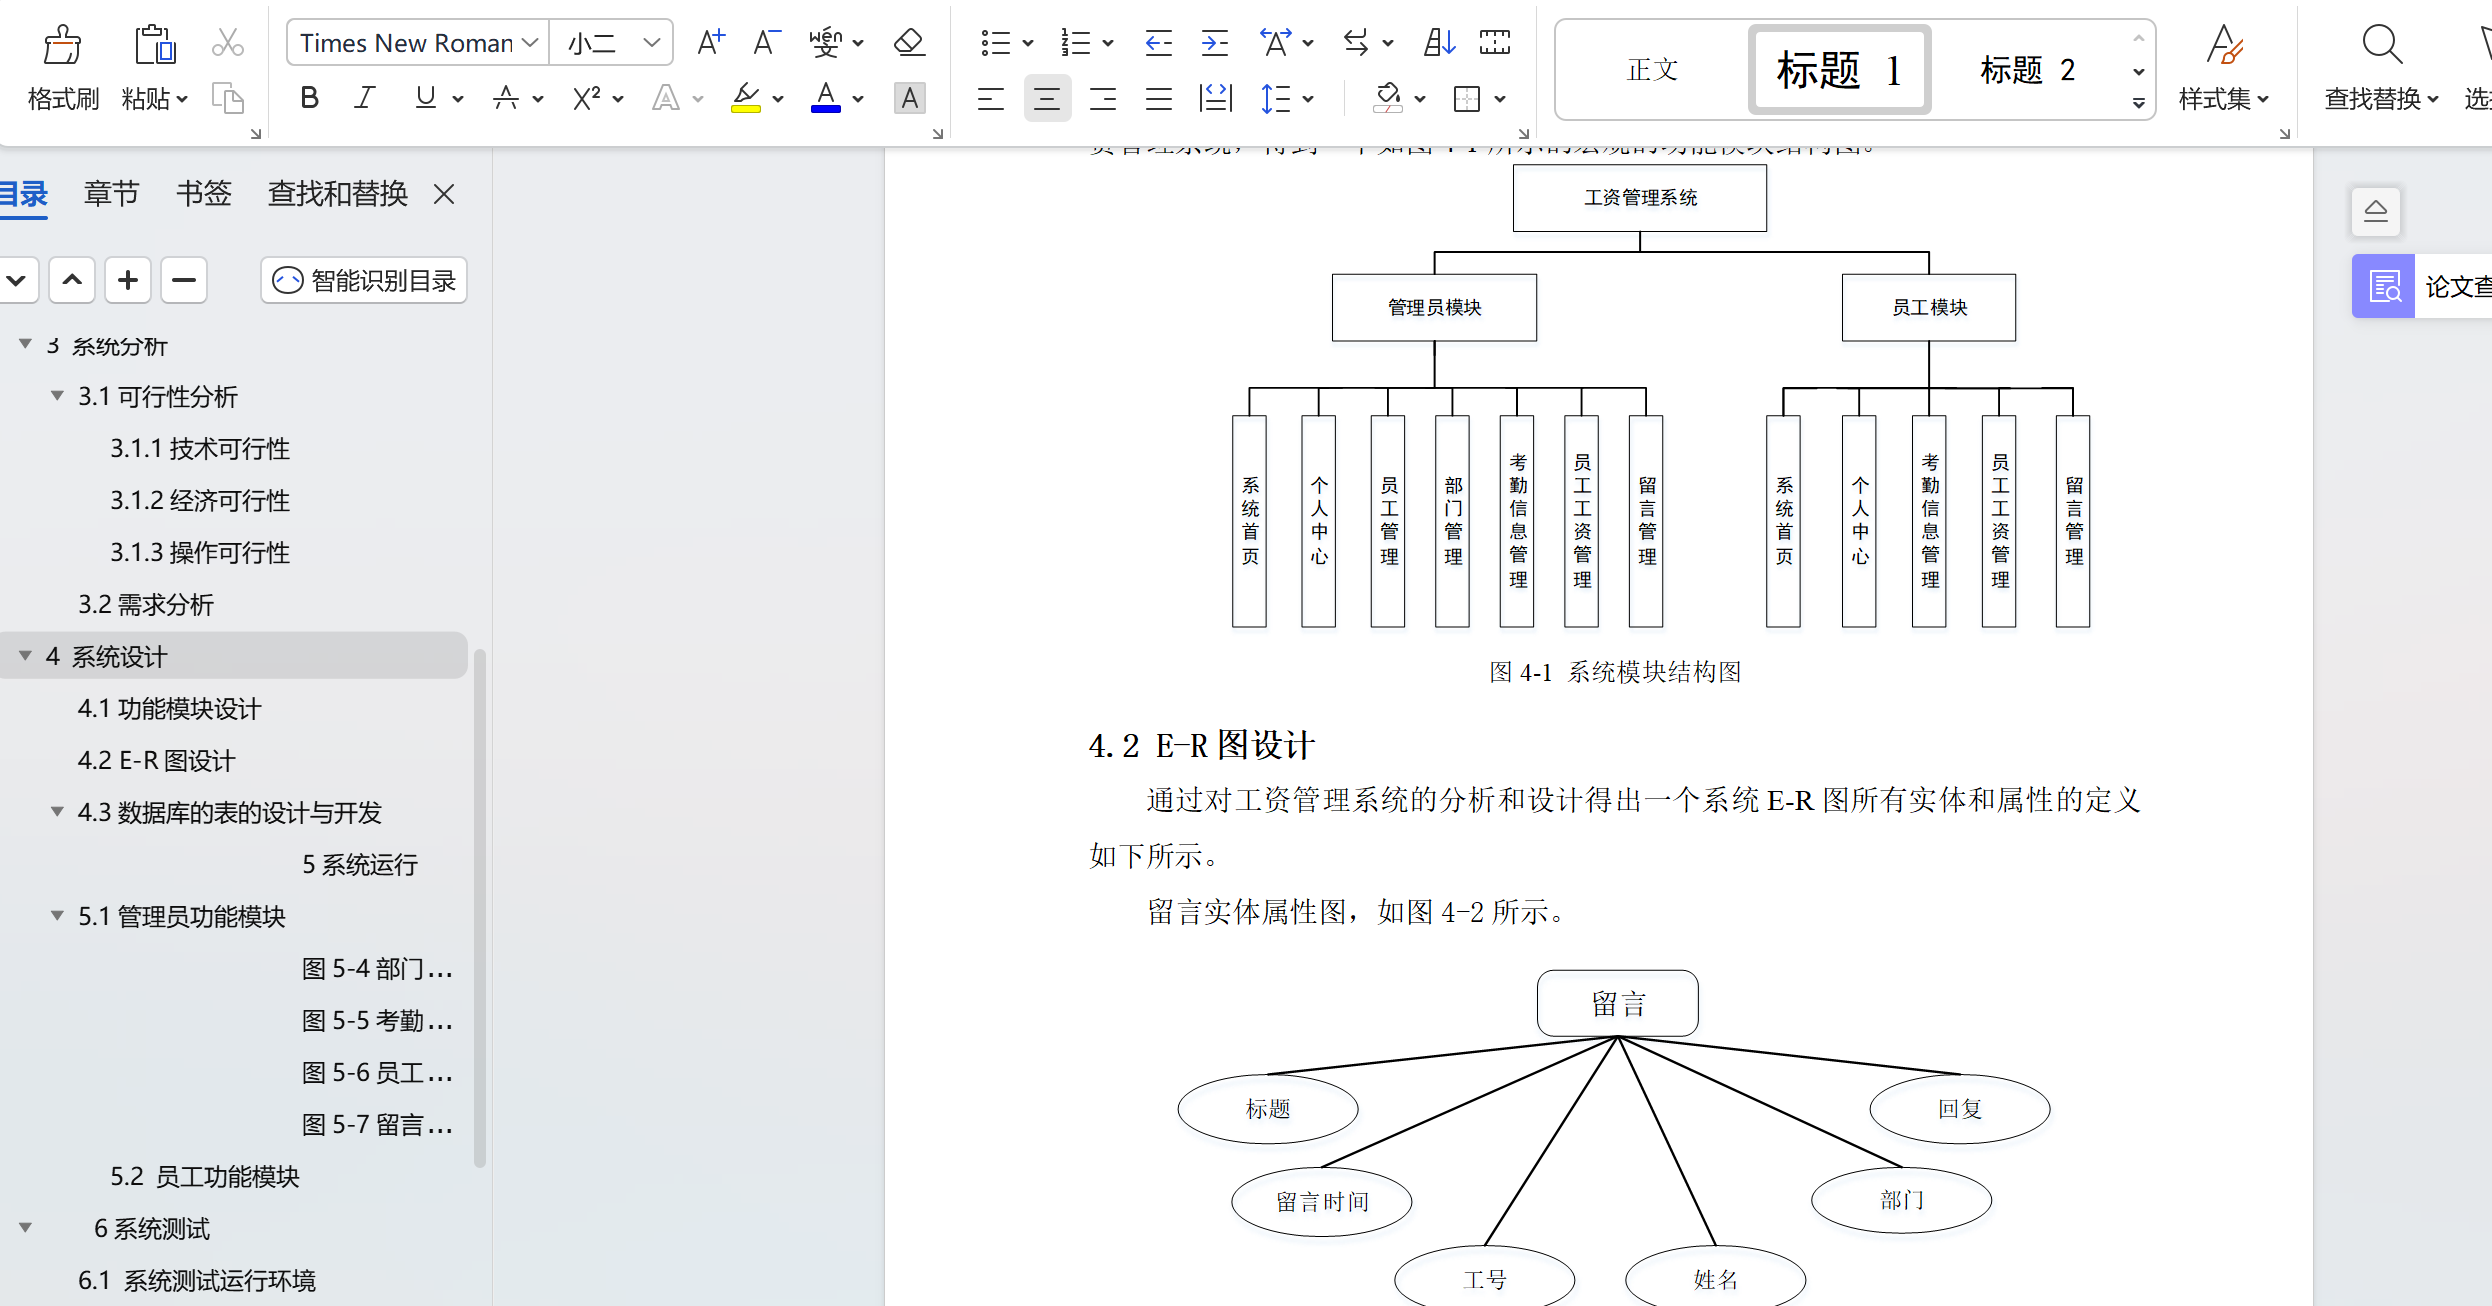The height and width of the screenshot is (1306, 2492).
Task: Switch to the 章节 tab
Action: [111, 194]
